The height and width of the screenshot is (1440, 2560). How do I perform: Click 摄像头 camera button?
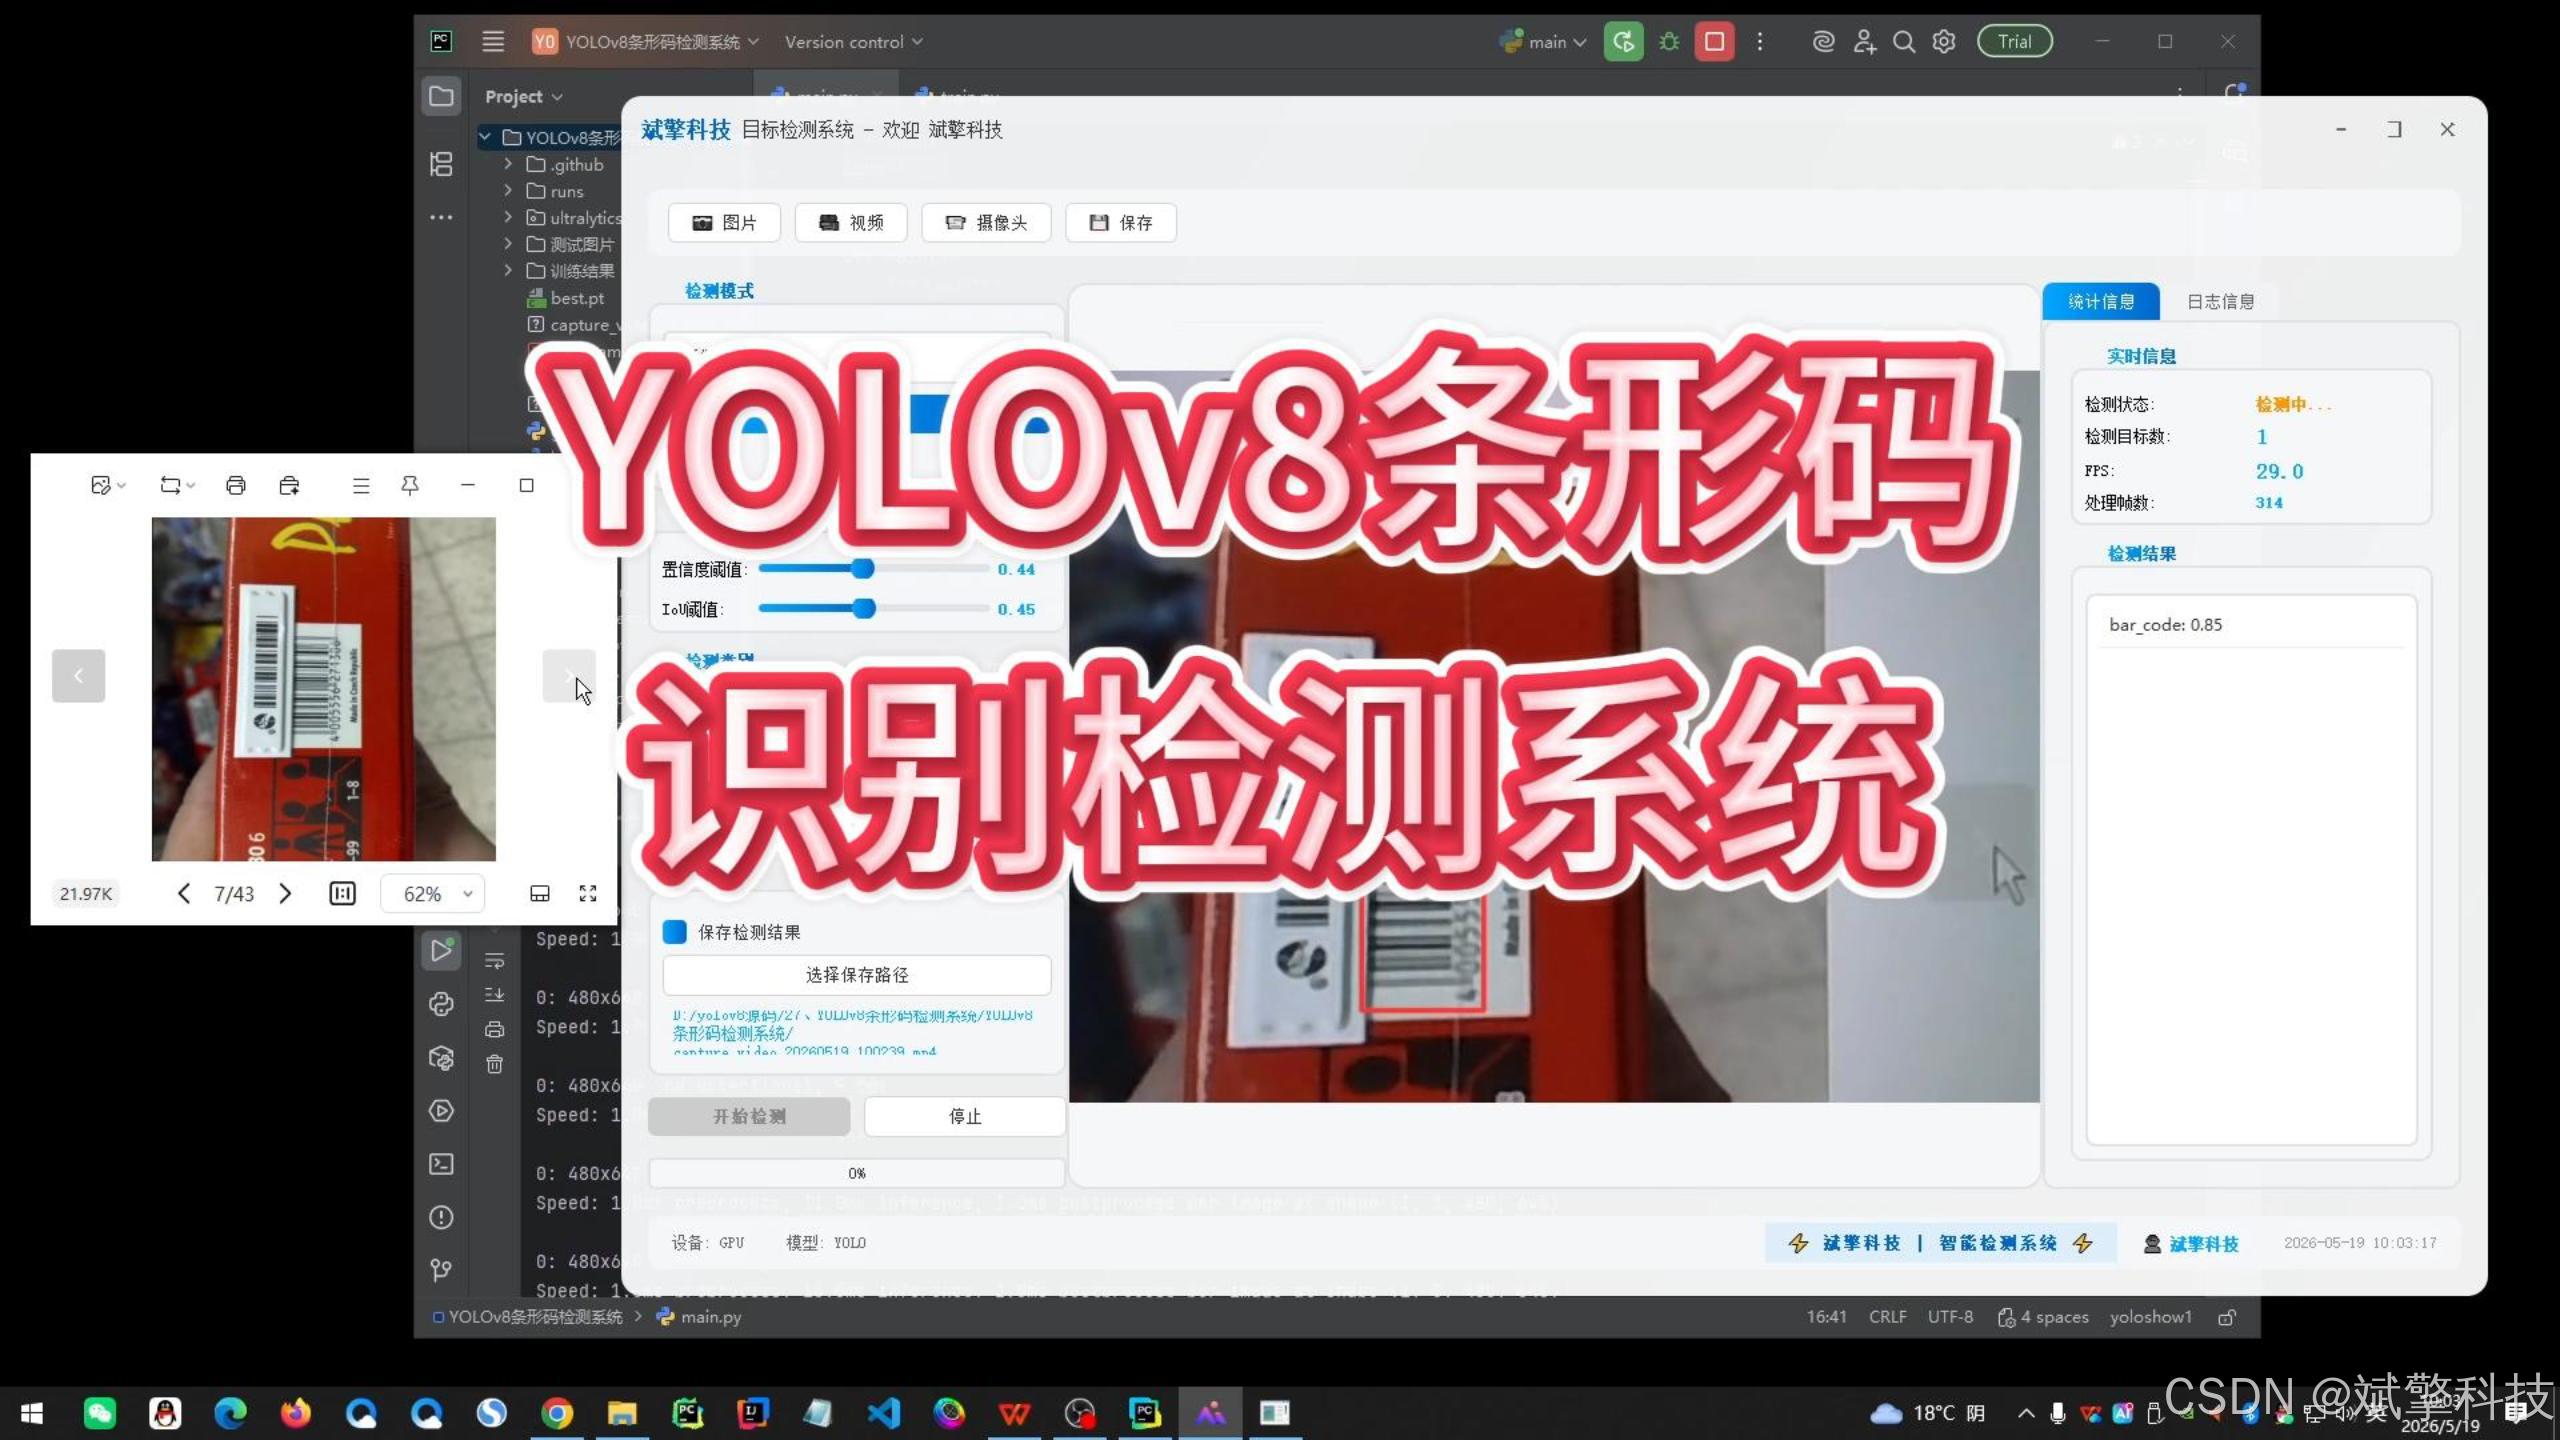coord(986,222)
